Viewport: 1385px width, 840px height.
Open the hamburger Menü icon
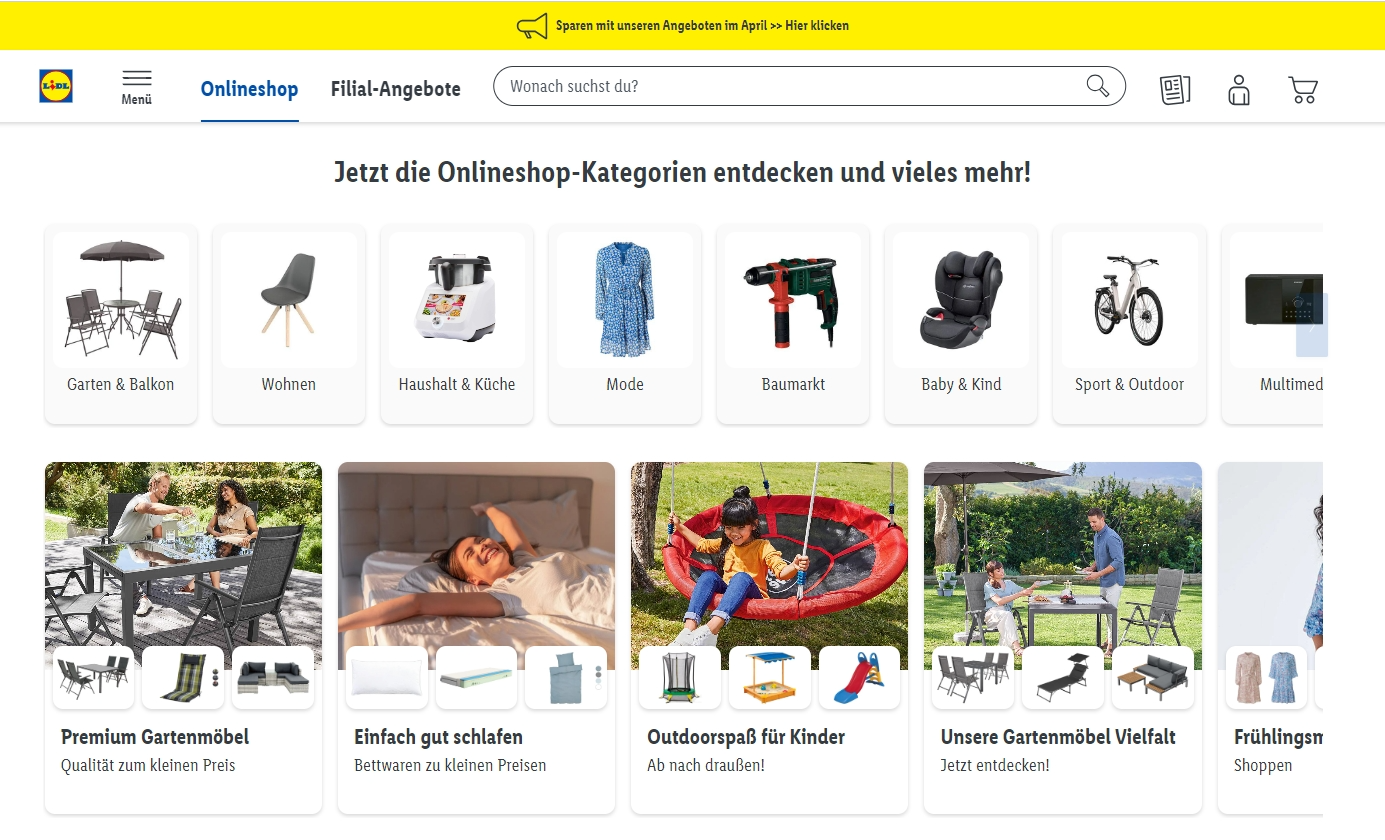pyautogui.click(x=137, y=87)
